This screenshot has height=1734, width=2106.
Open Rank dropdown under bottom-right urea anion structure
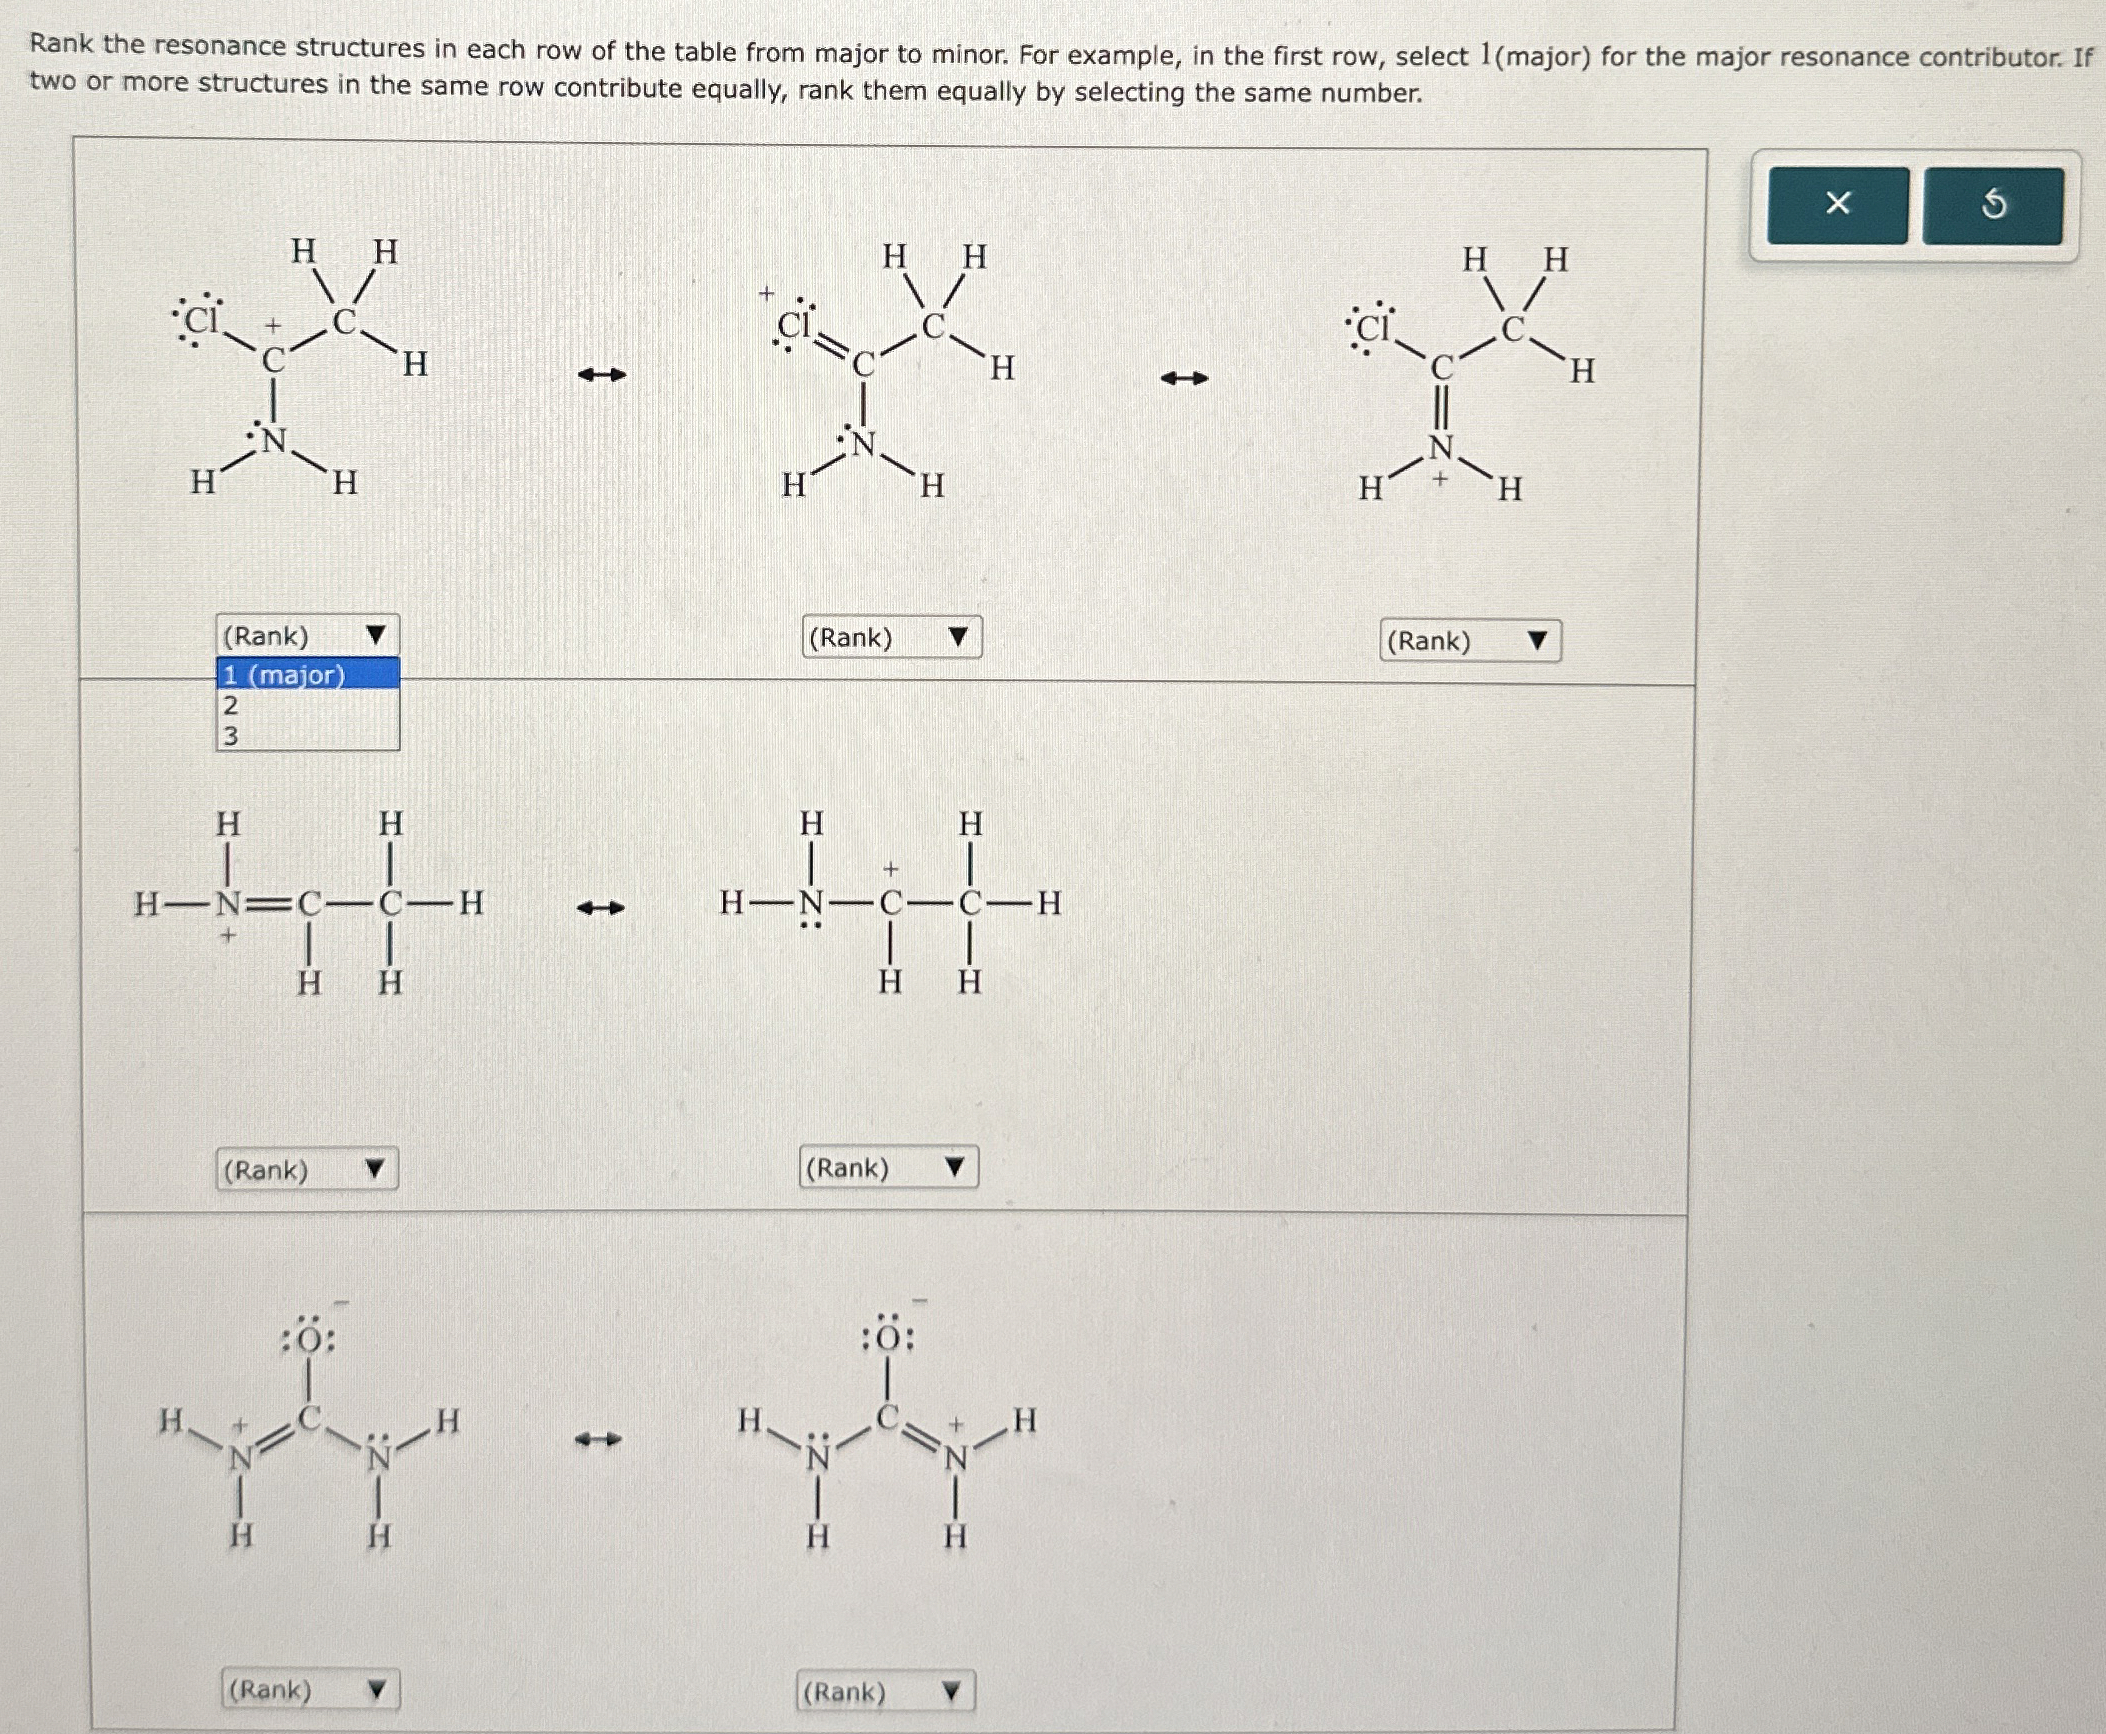coord(885,1692)
